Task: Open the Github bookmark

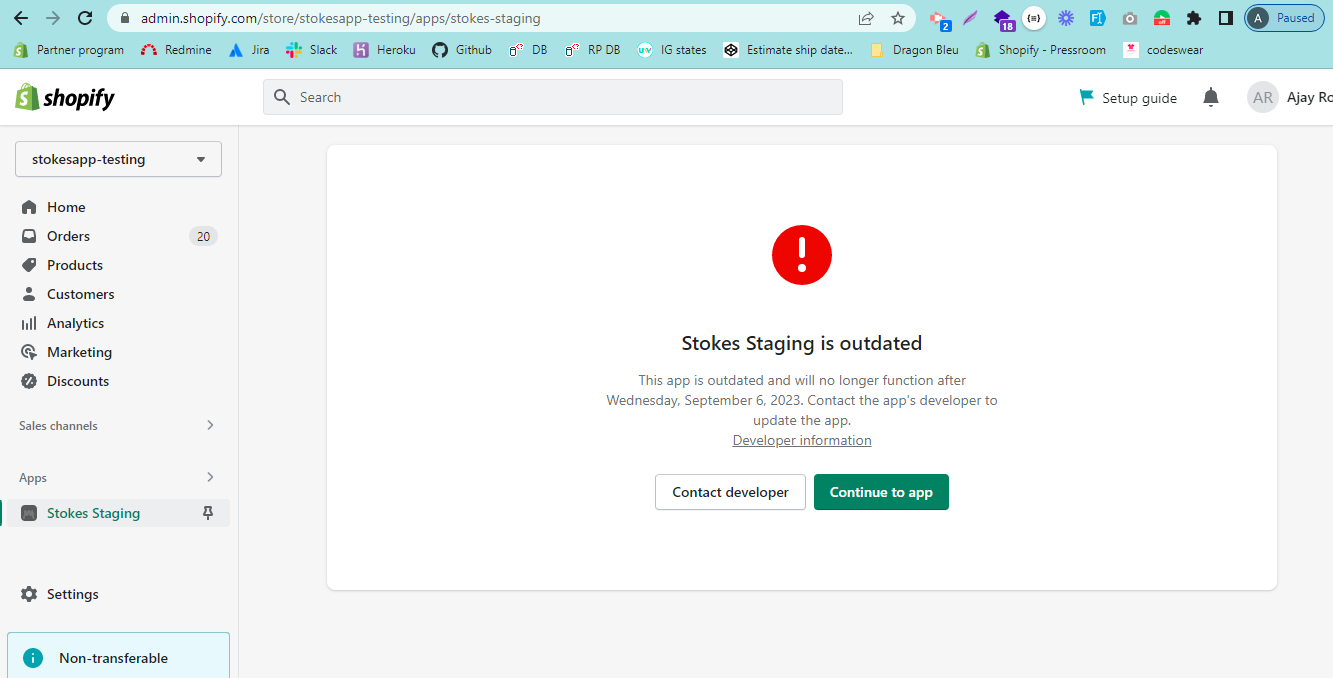Action: point(462,50)
